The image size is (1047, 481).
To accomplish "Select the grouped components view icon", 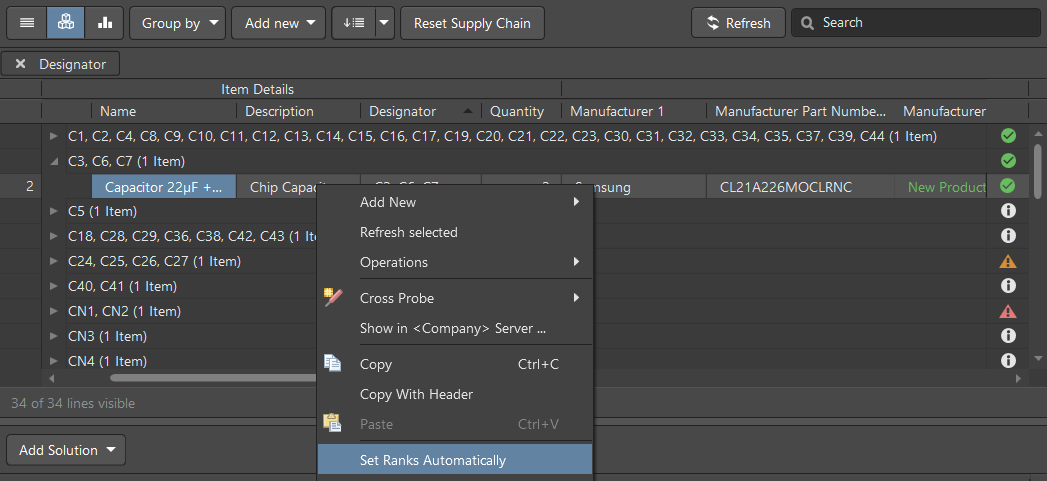I will 65,23.
